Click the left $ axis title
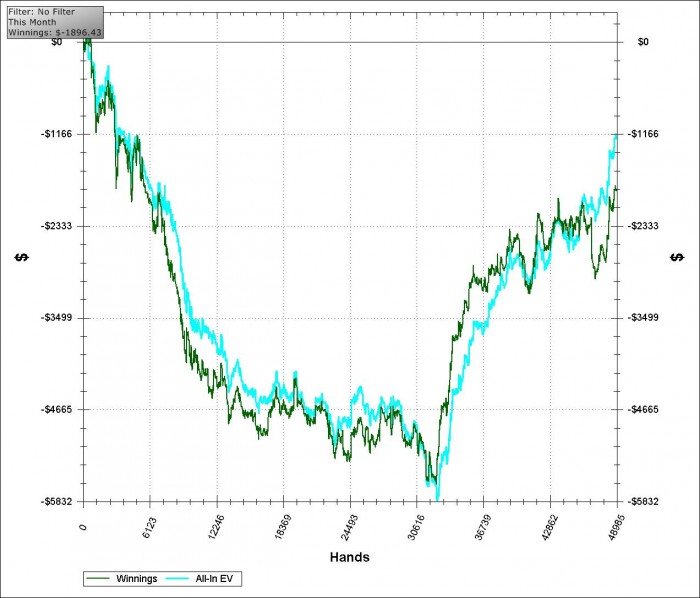Viewport: 700px width, 598px height. [22, 257]
